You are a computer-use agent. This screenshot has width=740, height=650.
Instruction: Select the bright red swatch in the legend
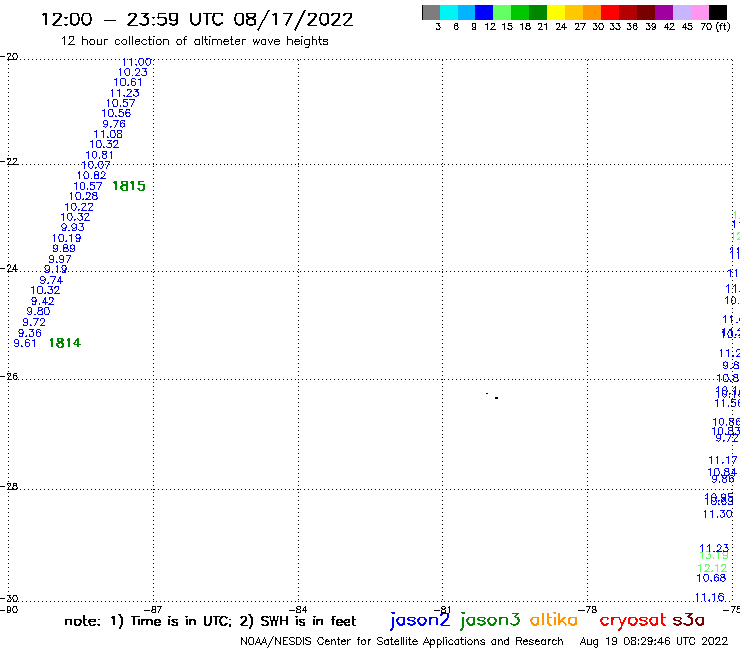click(609, 13)
